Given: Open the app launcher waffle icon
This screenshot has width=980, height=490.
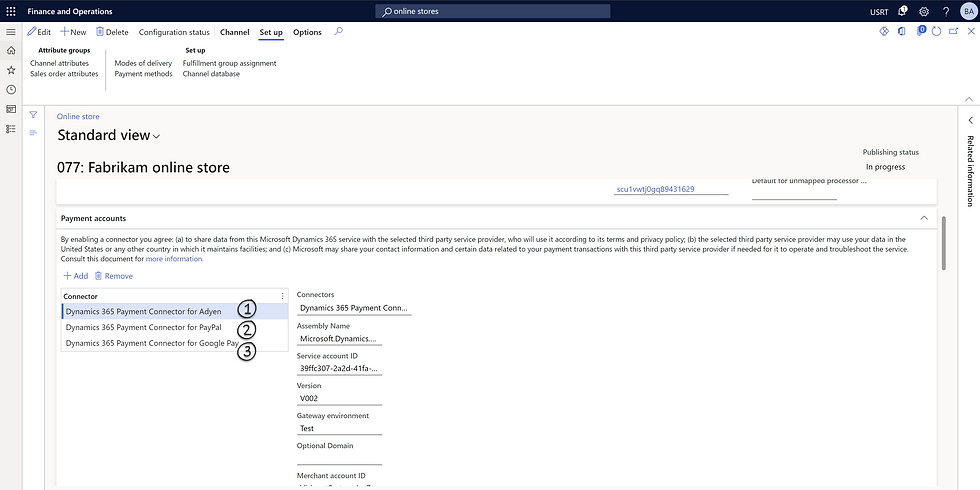Looking at the screenshot, I should [x=11, y=11].
